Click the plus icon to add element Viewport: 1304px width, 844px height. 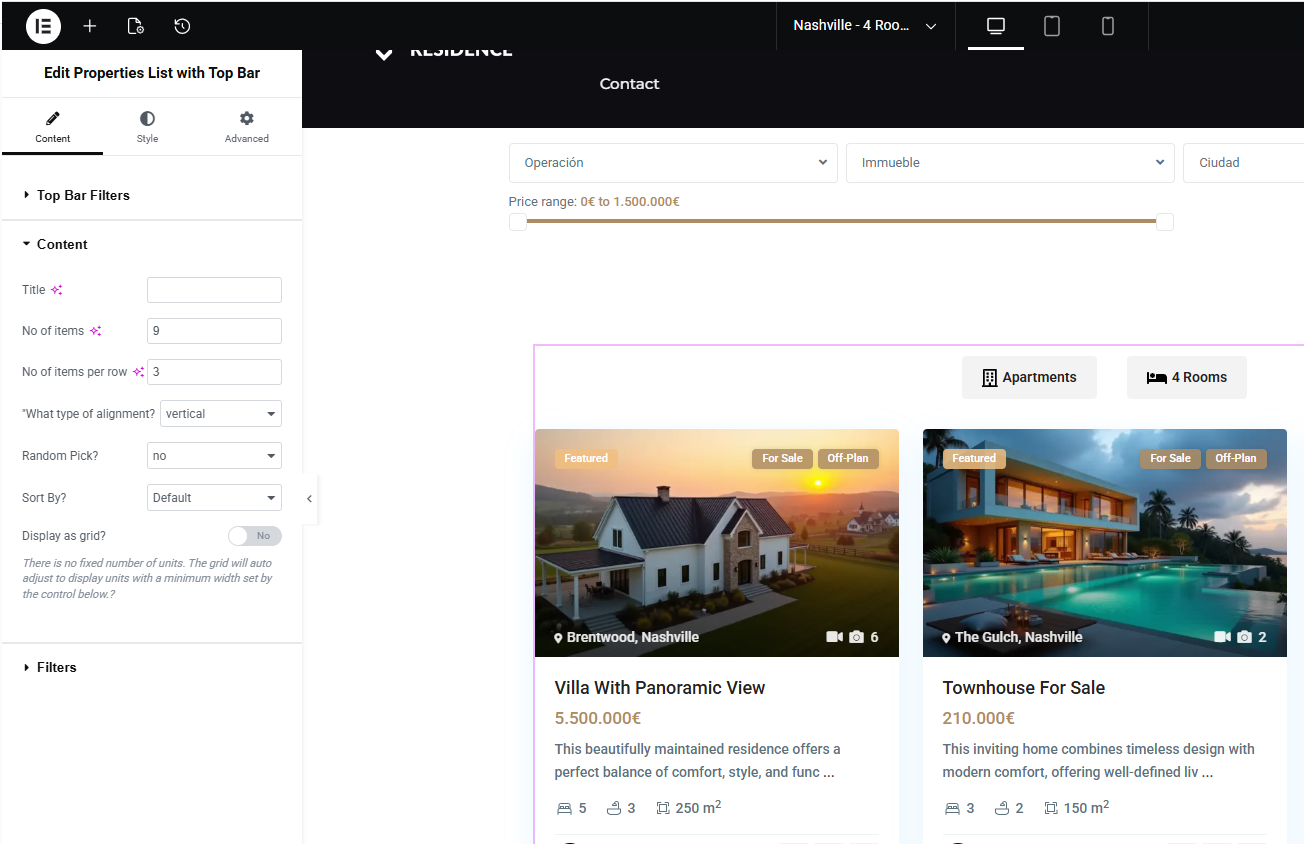point(90,26)
